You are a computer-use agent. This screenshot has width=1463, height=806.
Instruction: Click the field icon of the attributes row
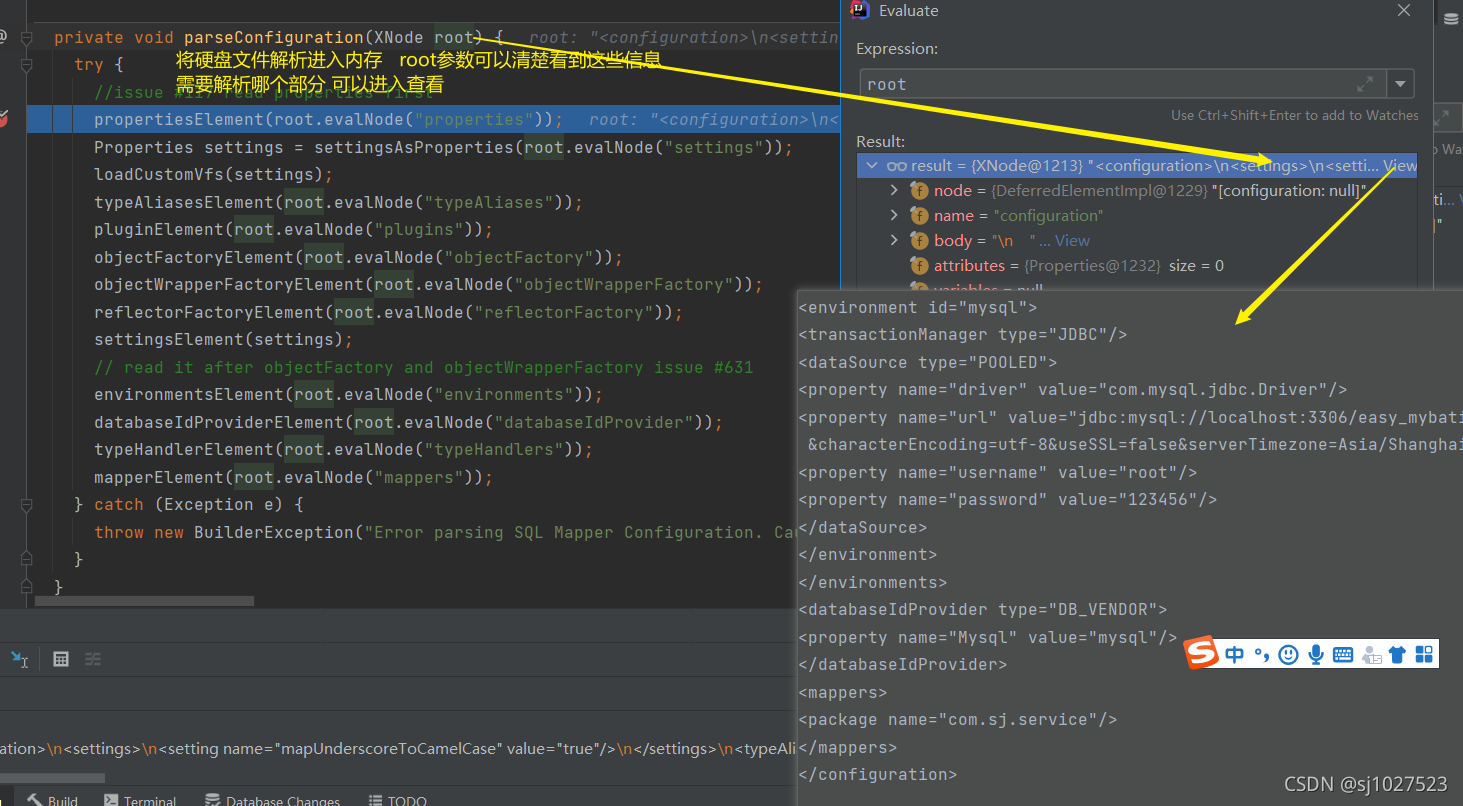[919, 265]
